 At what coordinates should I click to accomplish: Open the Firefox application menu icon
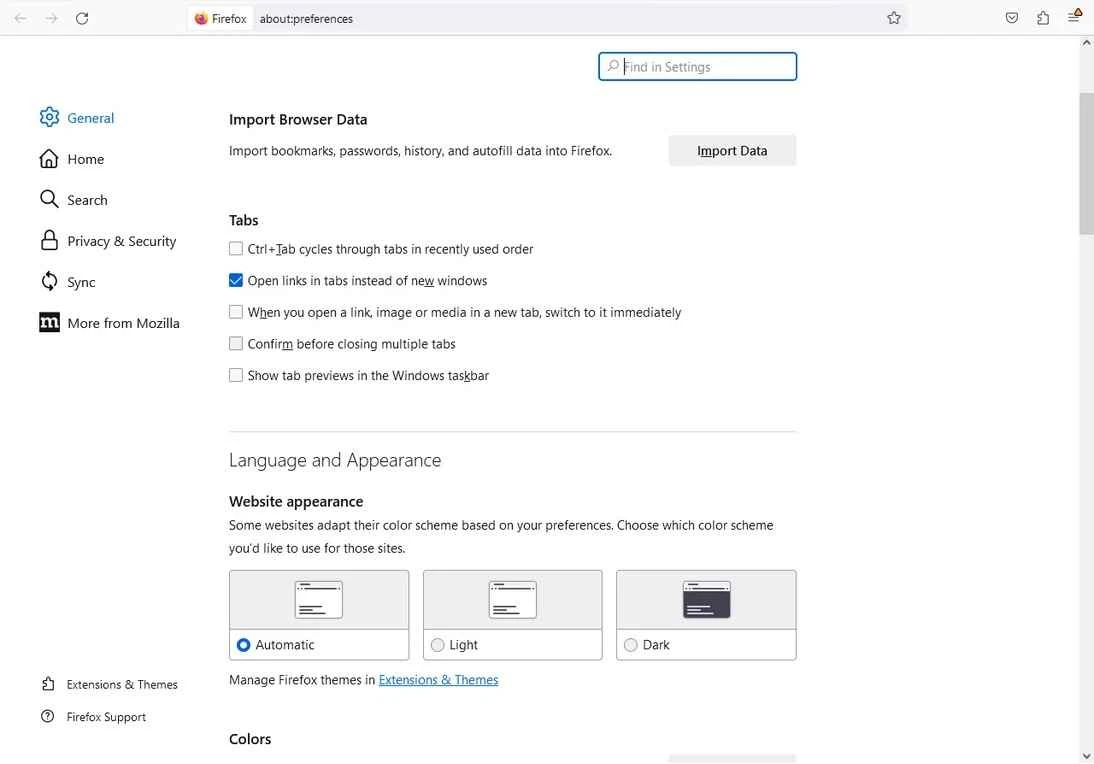point(1074,17)
